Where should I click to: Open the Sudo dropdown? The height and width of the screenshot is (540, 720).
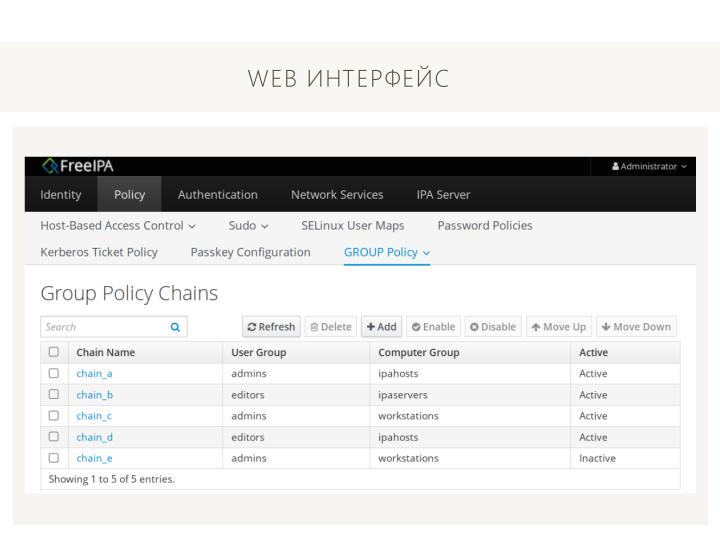pyautogui.click(x=248, y=226)
